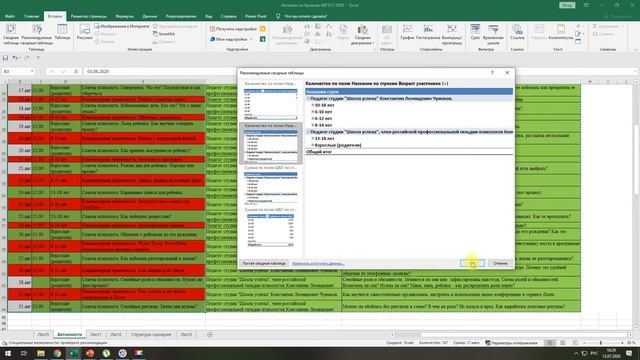Open the Структура сценария sheet tab
The height and width of the screenshot is (360, 640).
point(151,334)
